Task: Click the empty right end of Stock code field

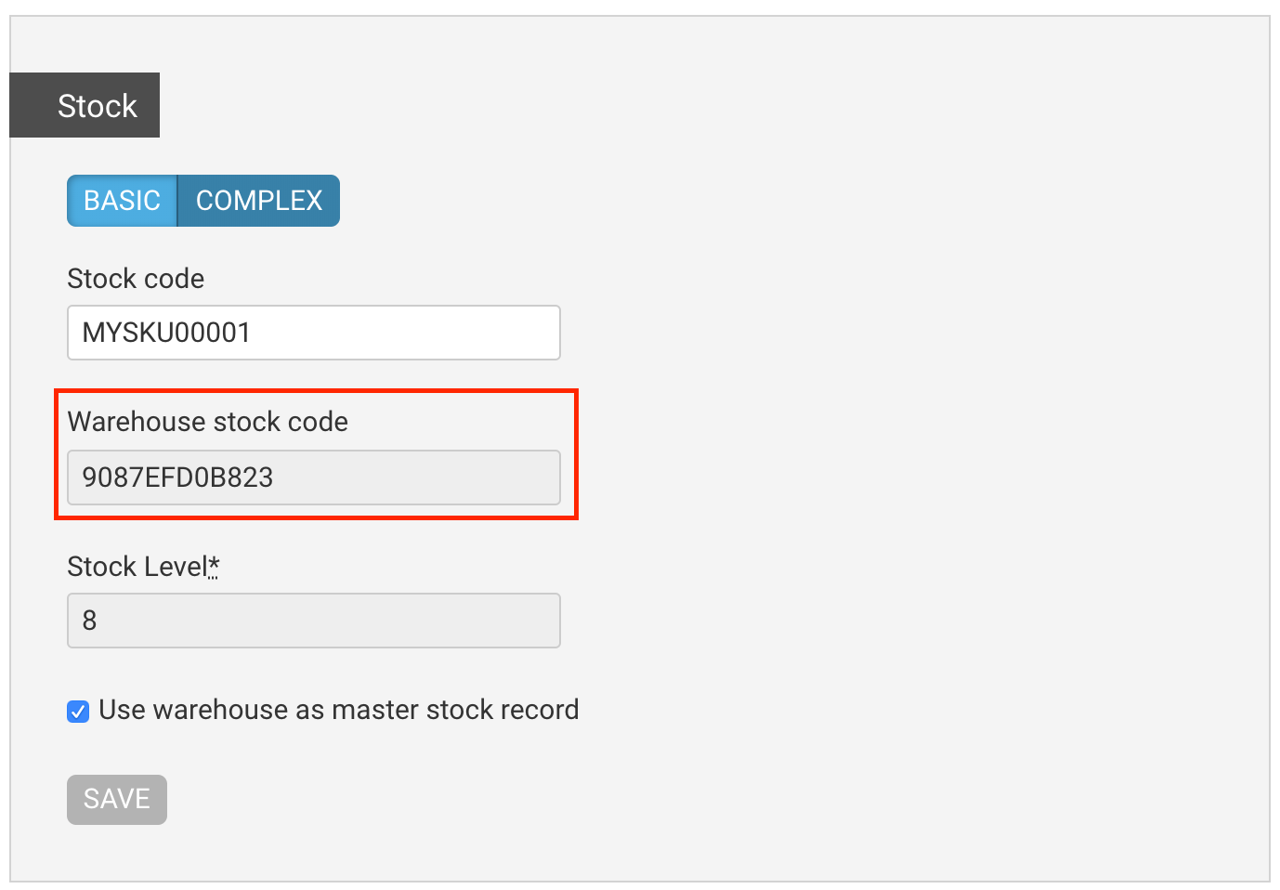Action: [520, 333]
